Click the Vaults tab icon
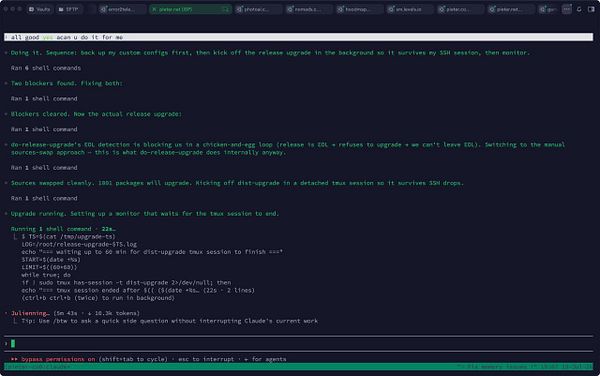This screenshot has width=600, height=376. pos(31,9)
